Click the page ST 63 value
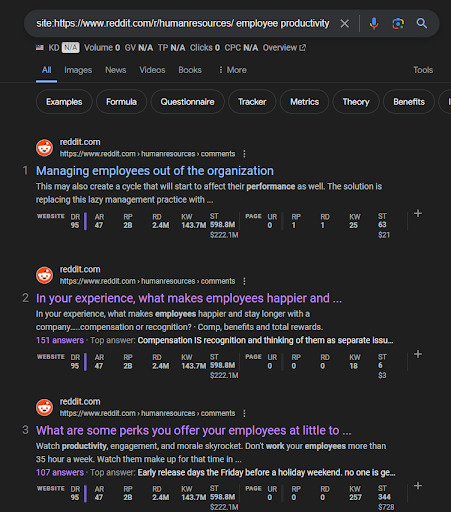 point(382,225)
